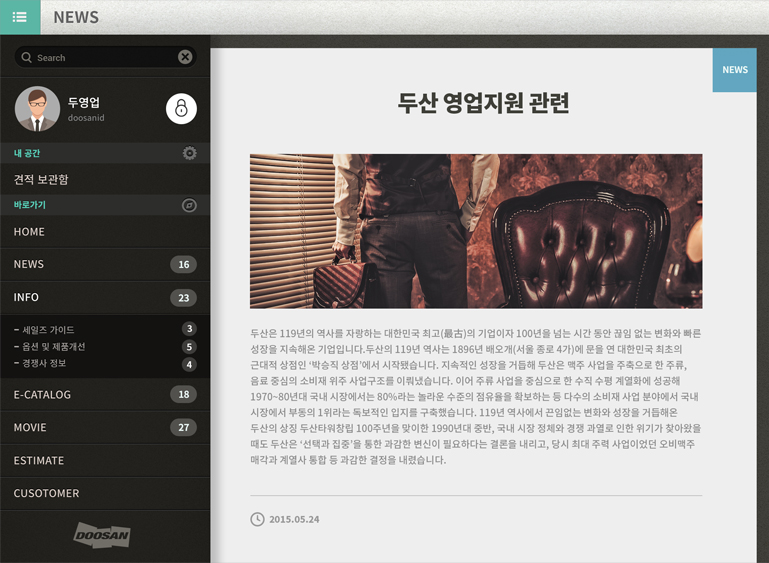Open 경쟁사 정보 submenu
This screenshot has height=563, width=769.
(x=105, y=363)
